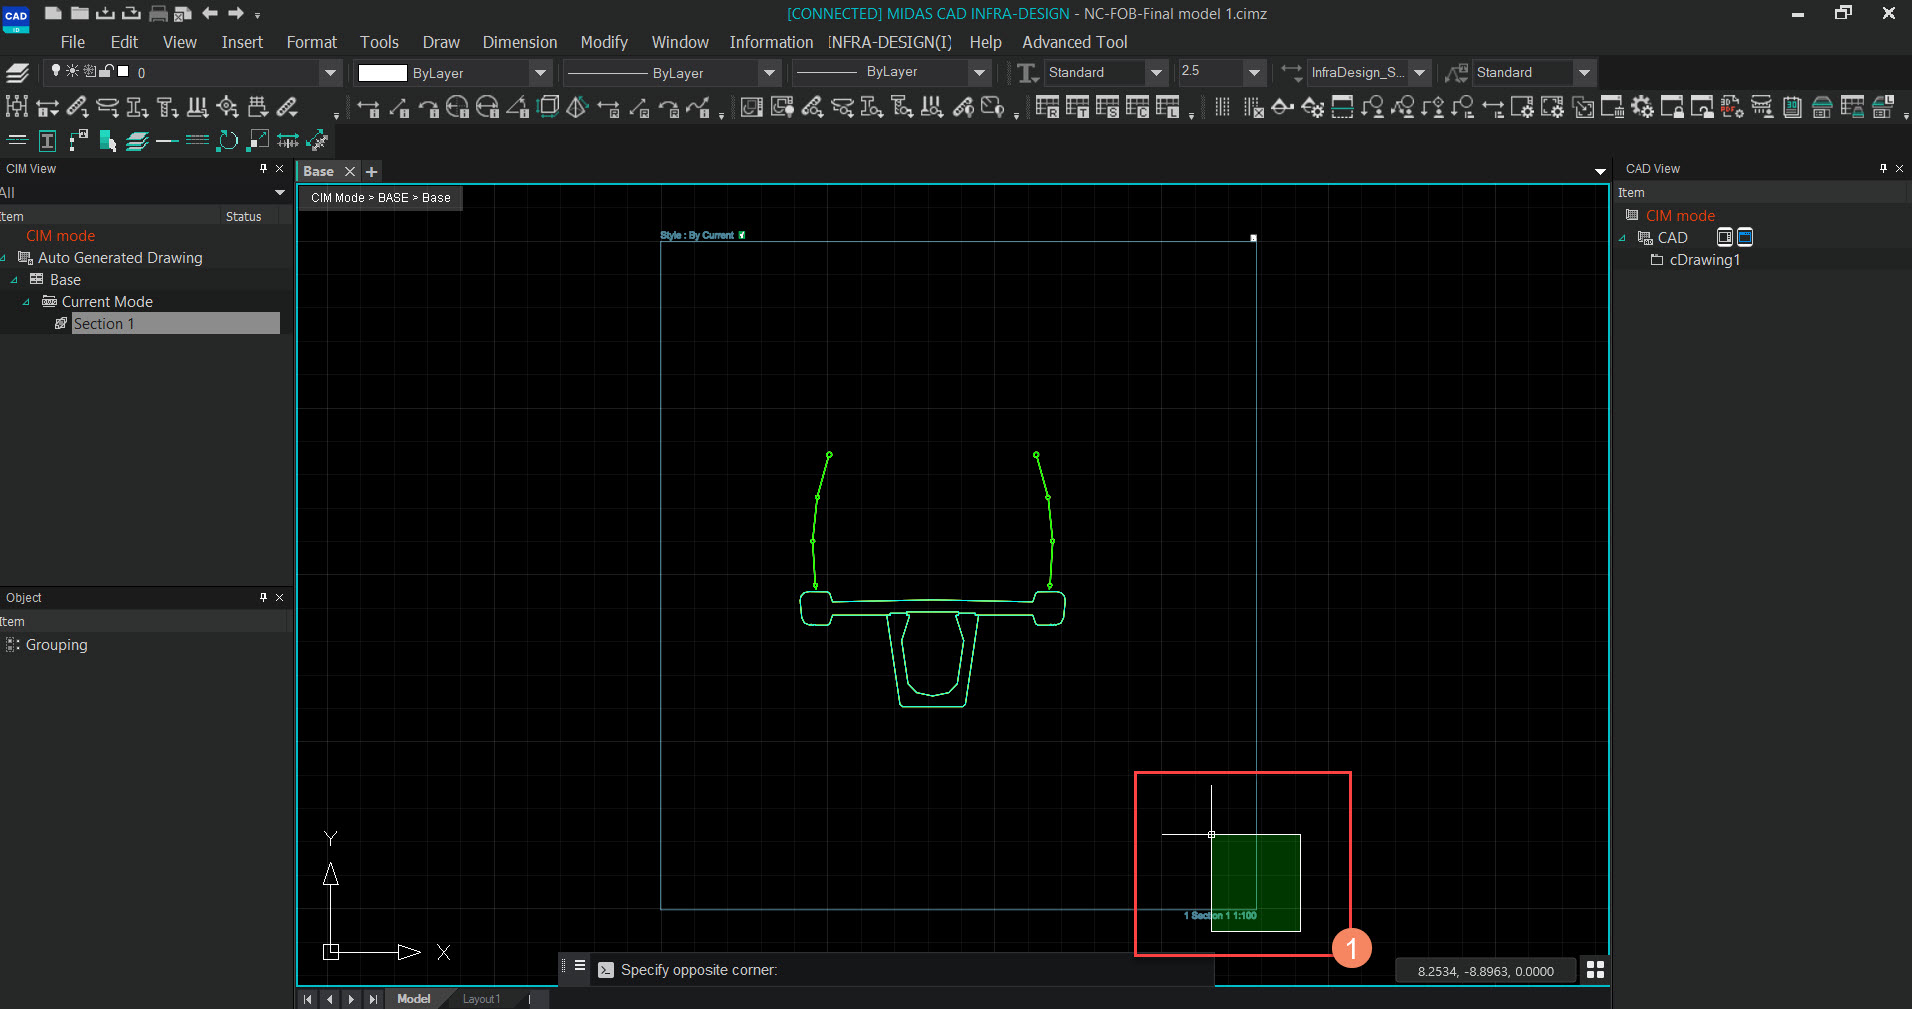Toggle second blue view icon next to CAD
Image resolution: width=1912 pixels, height=1009 pixels.
1745,237
